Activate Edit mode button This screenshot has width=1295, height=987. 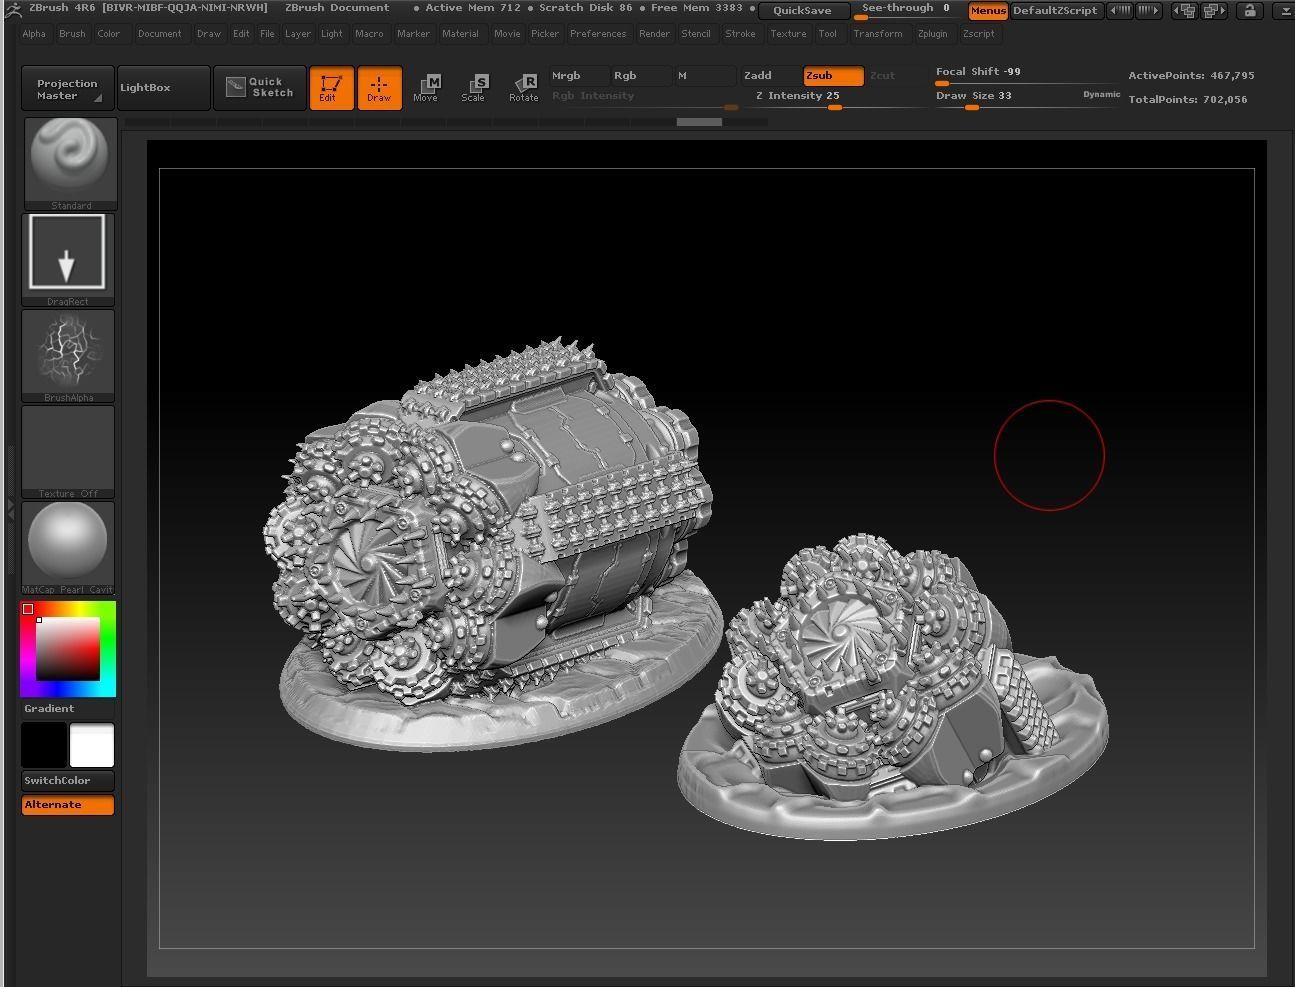[331, 87]
